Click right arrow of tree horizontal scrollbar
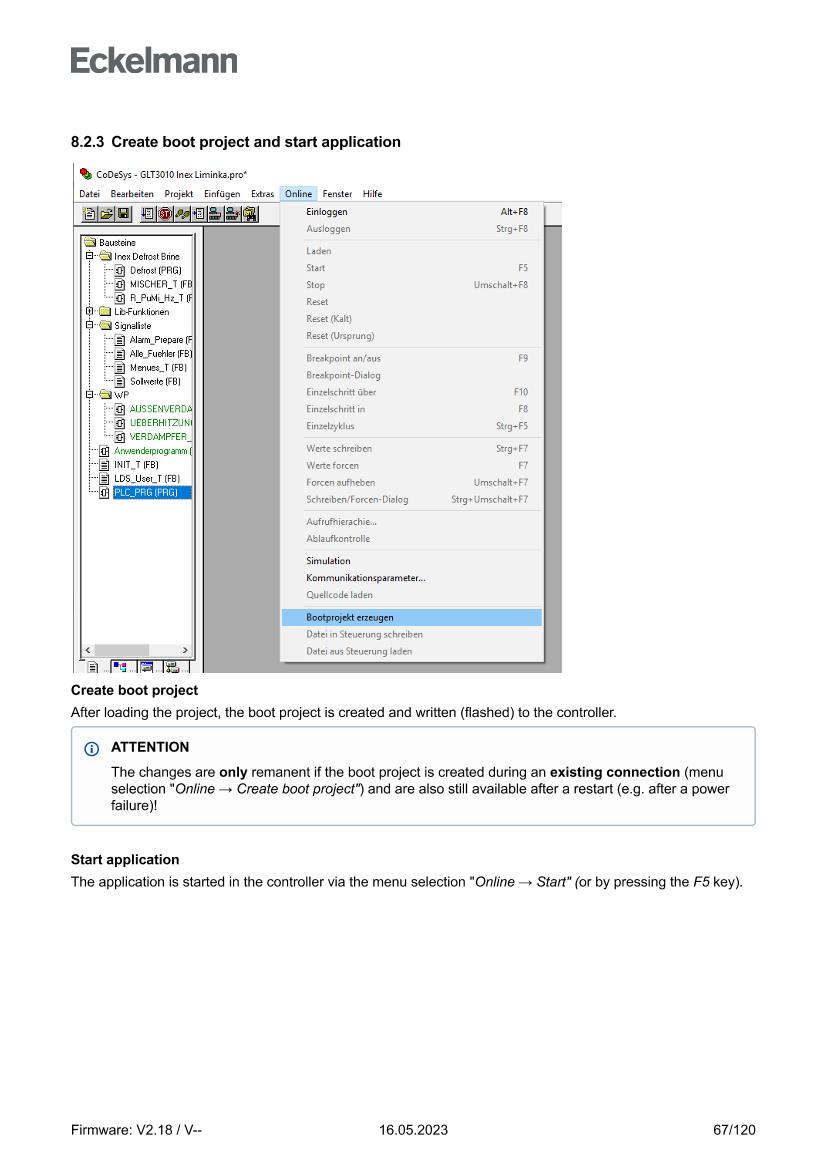Screen dimensions: 827x1169 (185, 650)
